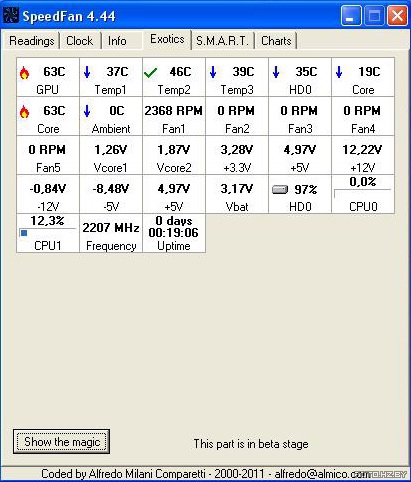
Task: Select the Exotics tab
Action: 167,39
